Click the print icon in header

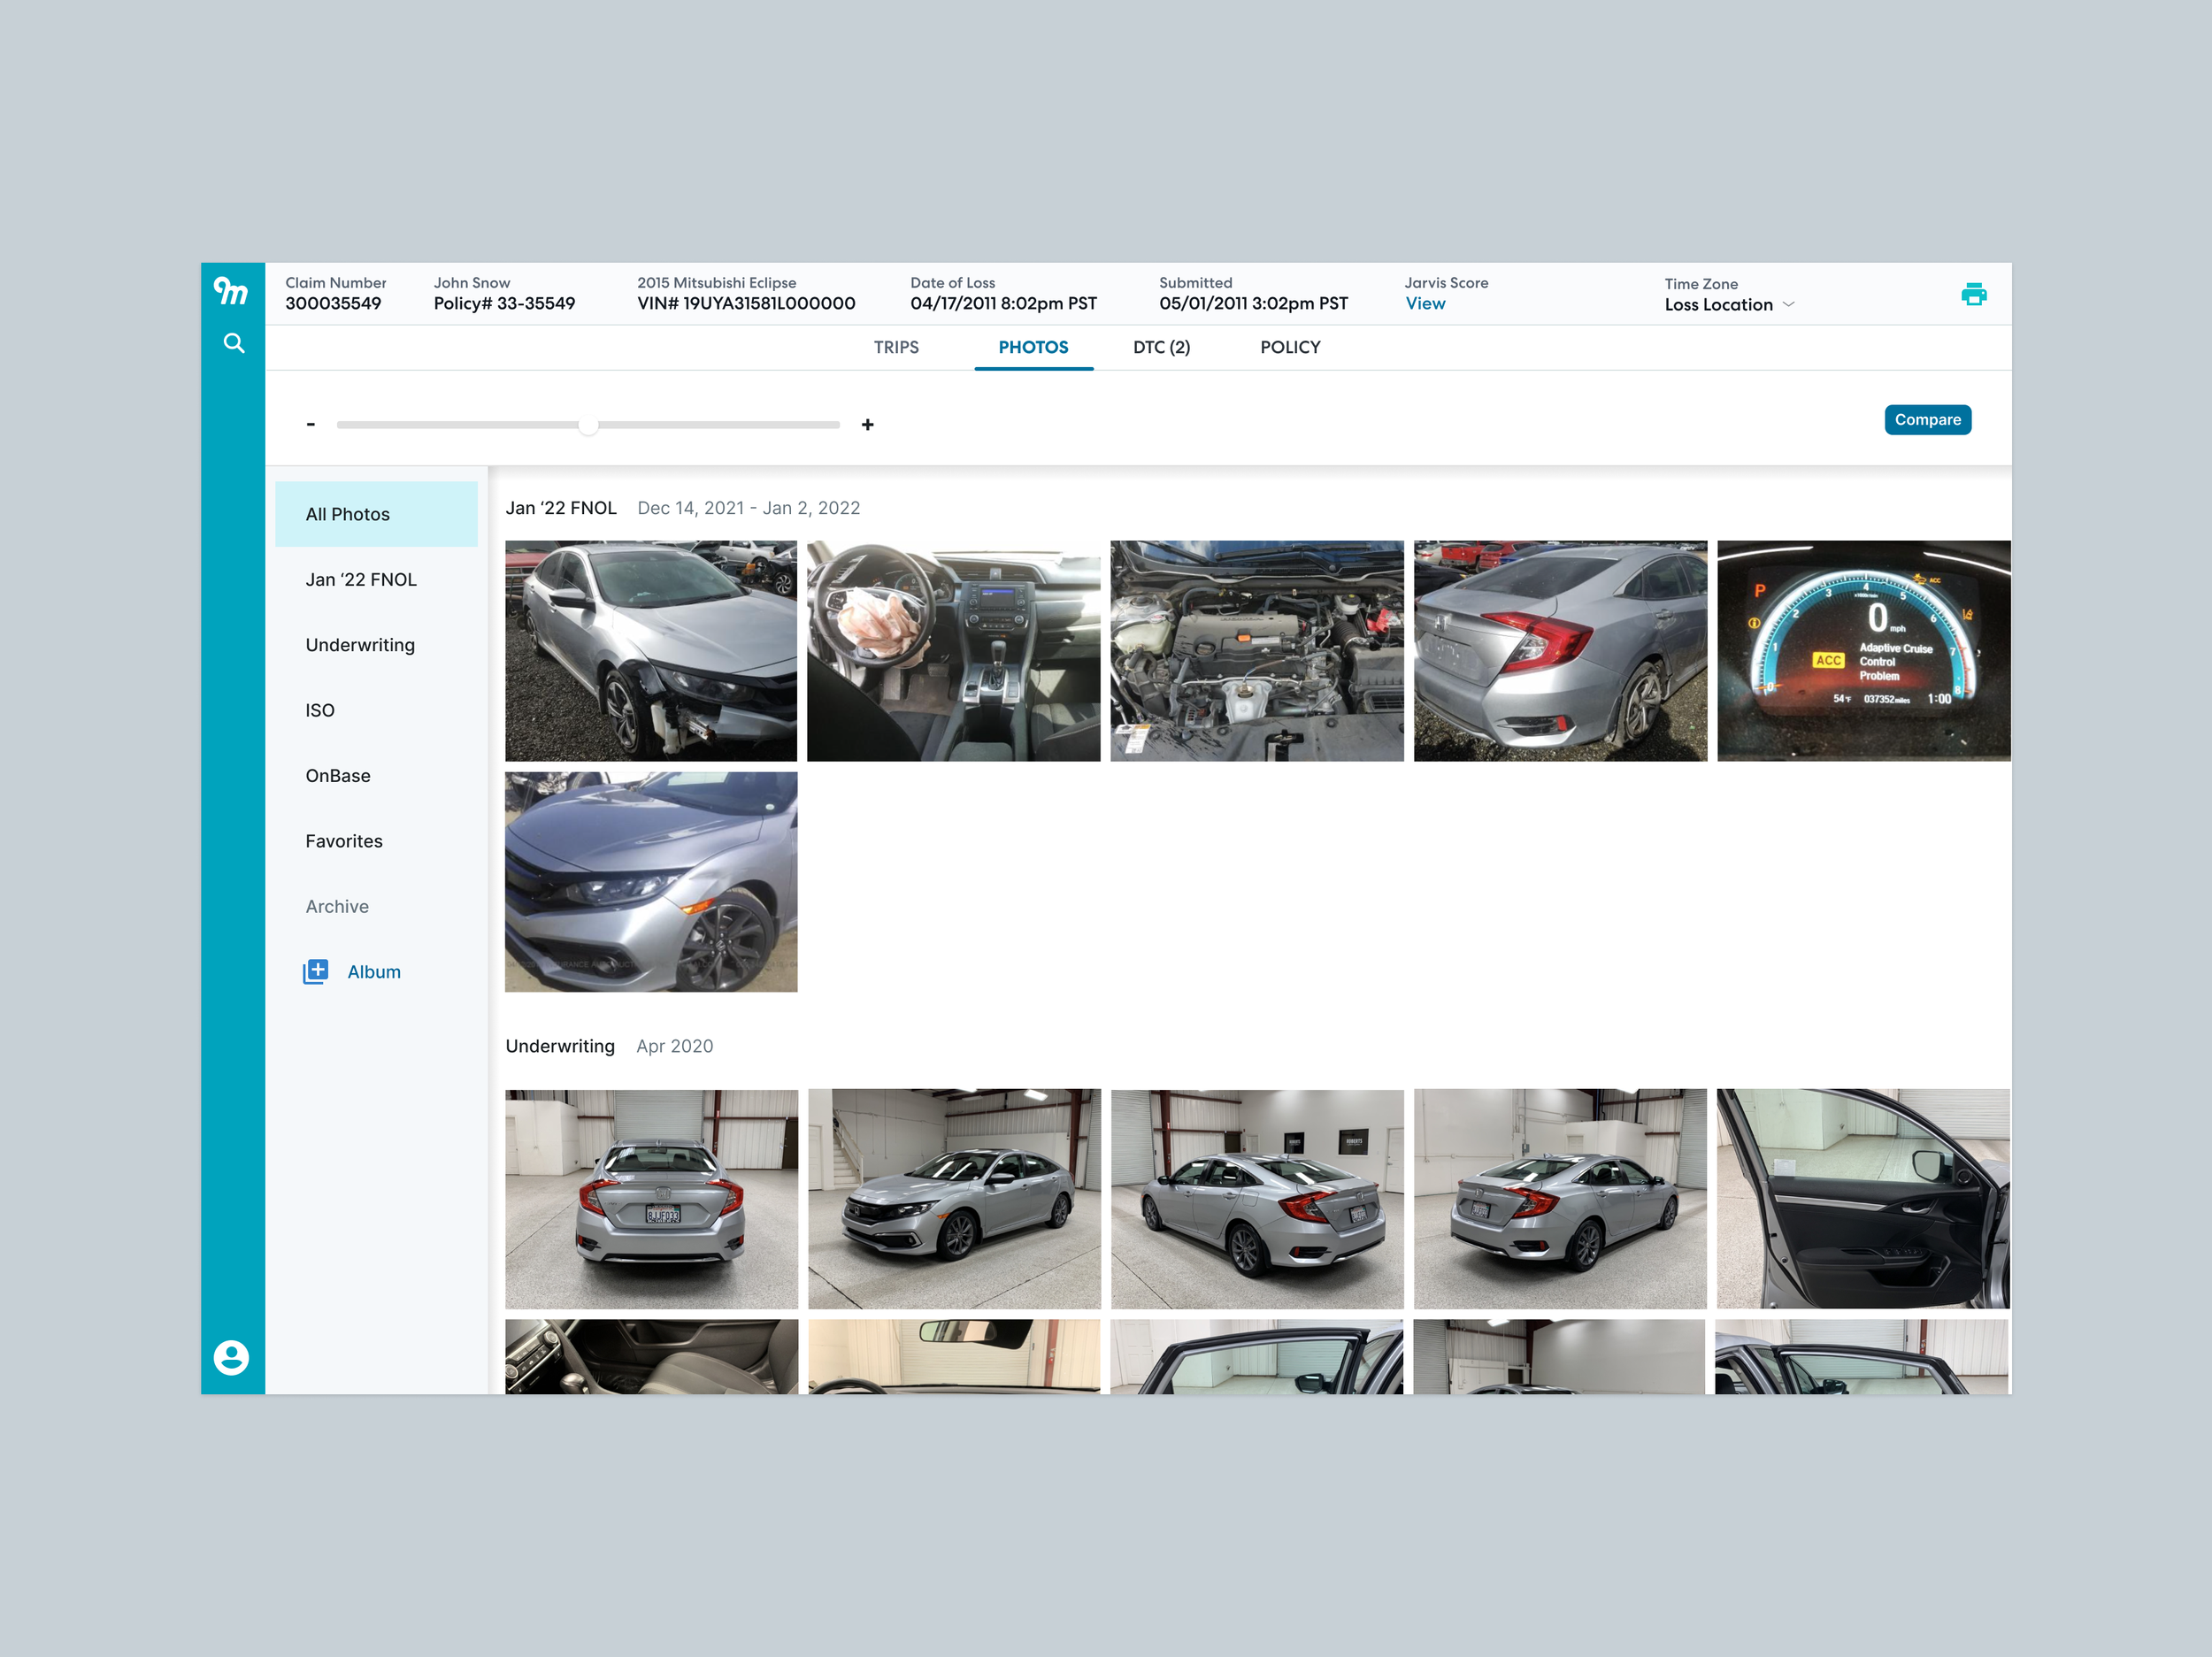pyautogui.click(x=1973, y=294)
